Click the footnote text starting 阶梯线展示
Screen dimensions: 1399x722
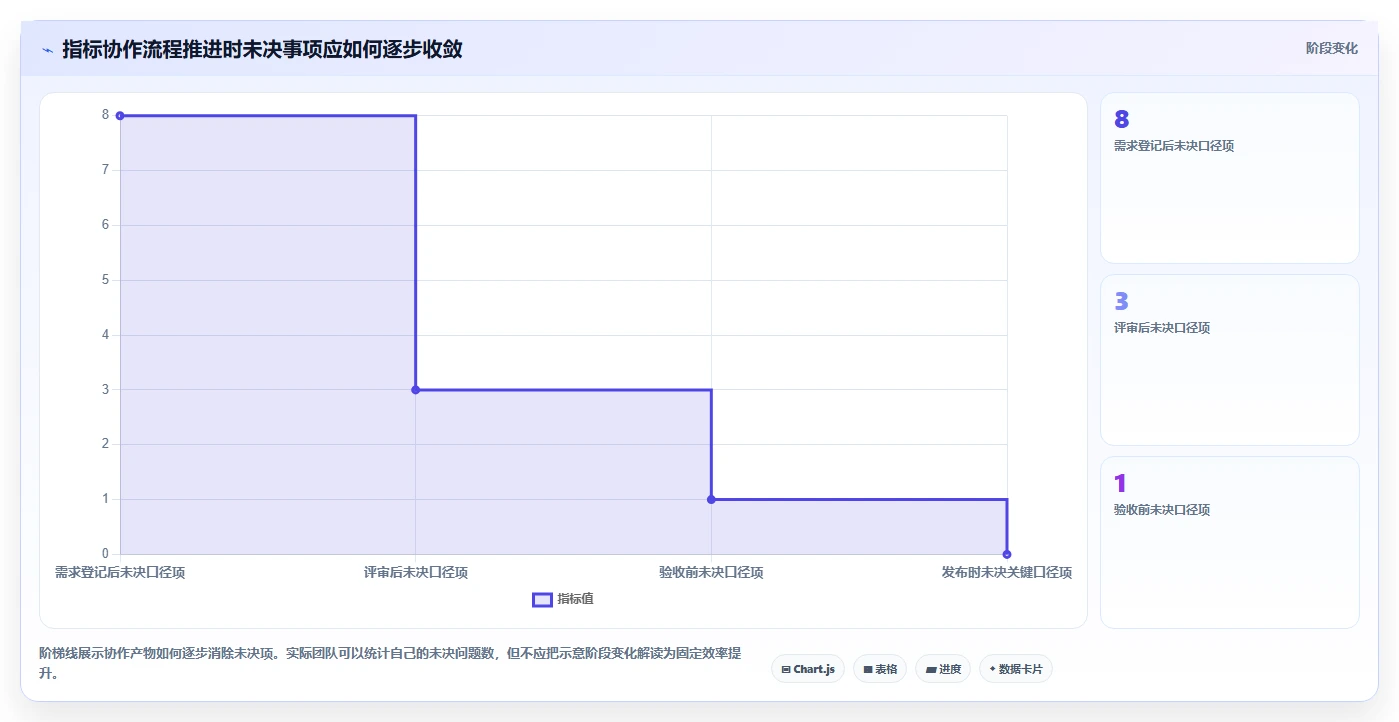(390, 663)
